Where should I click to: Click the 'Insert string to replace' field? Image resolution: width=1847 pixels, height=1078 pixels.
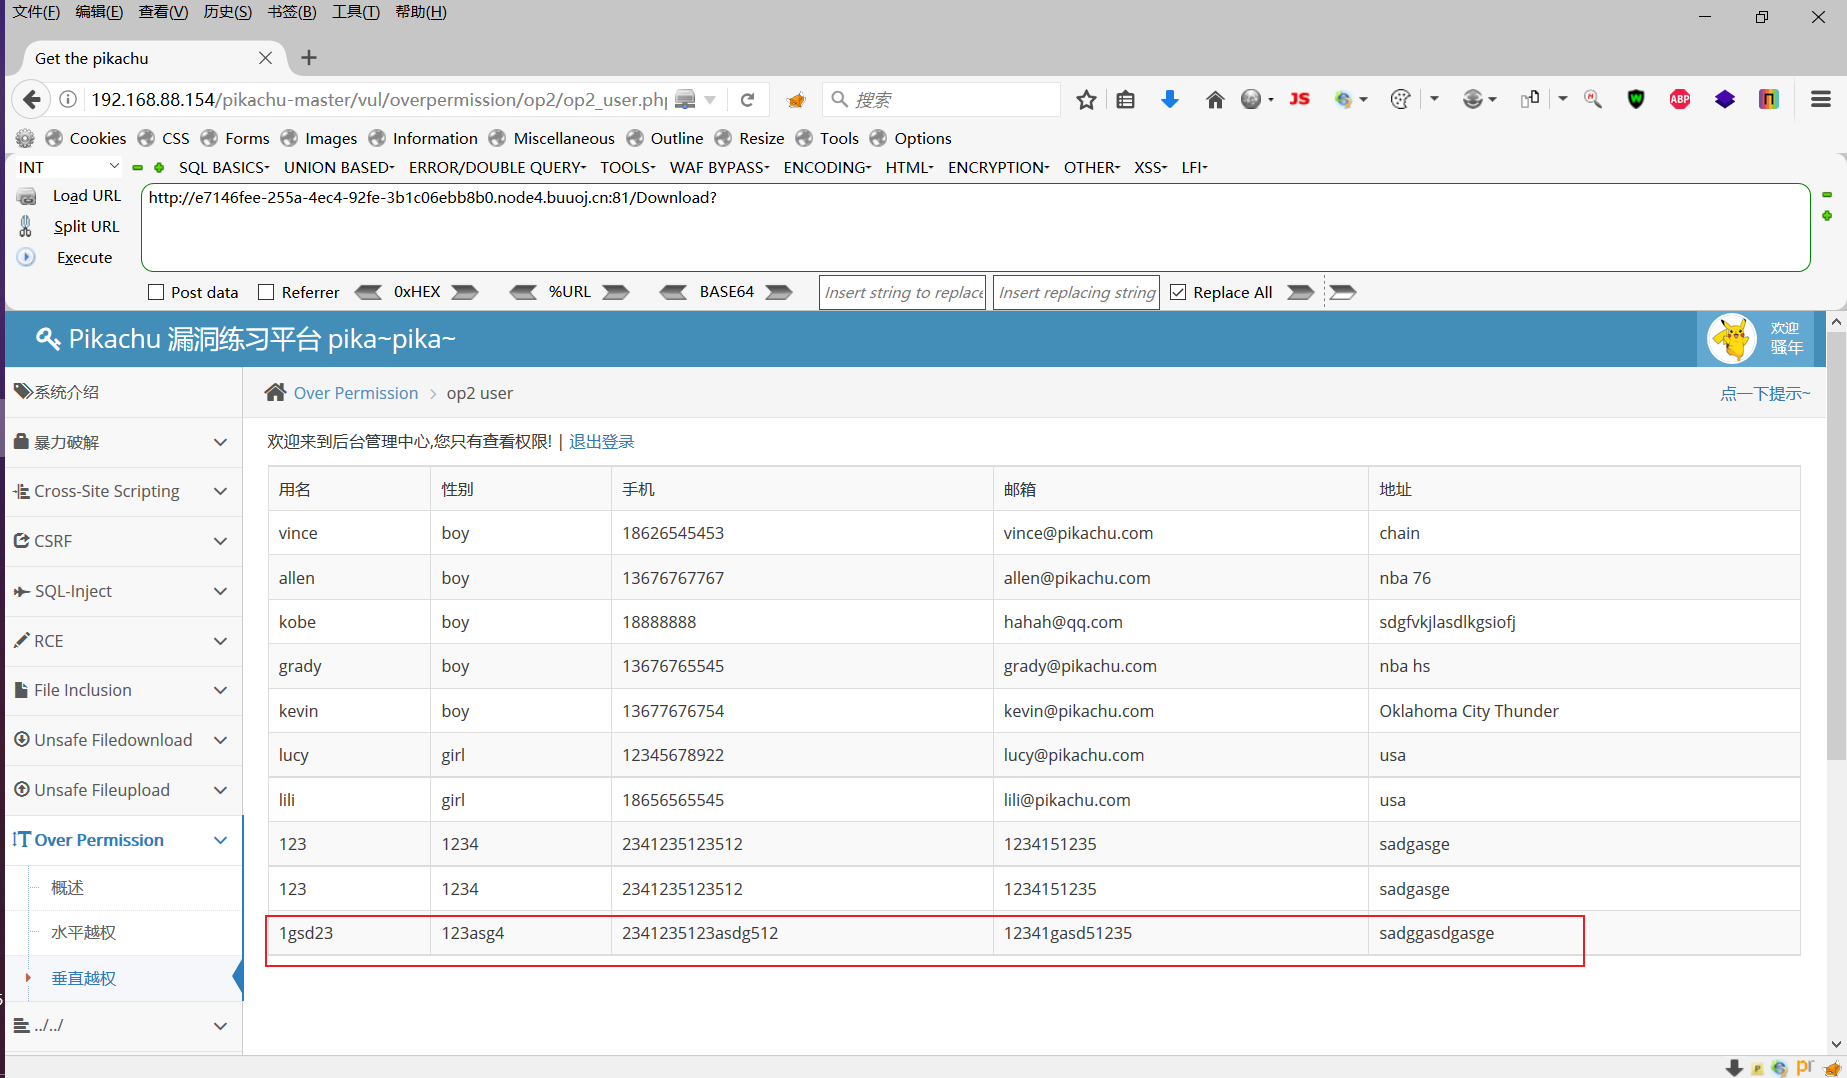point(902,292)
